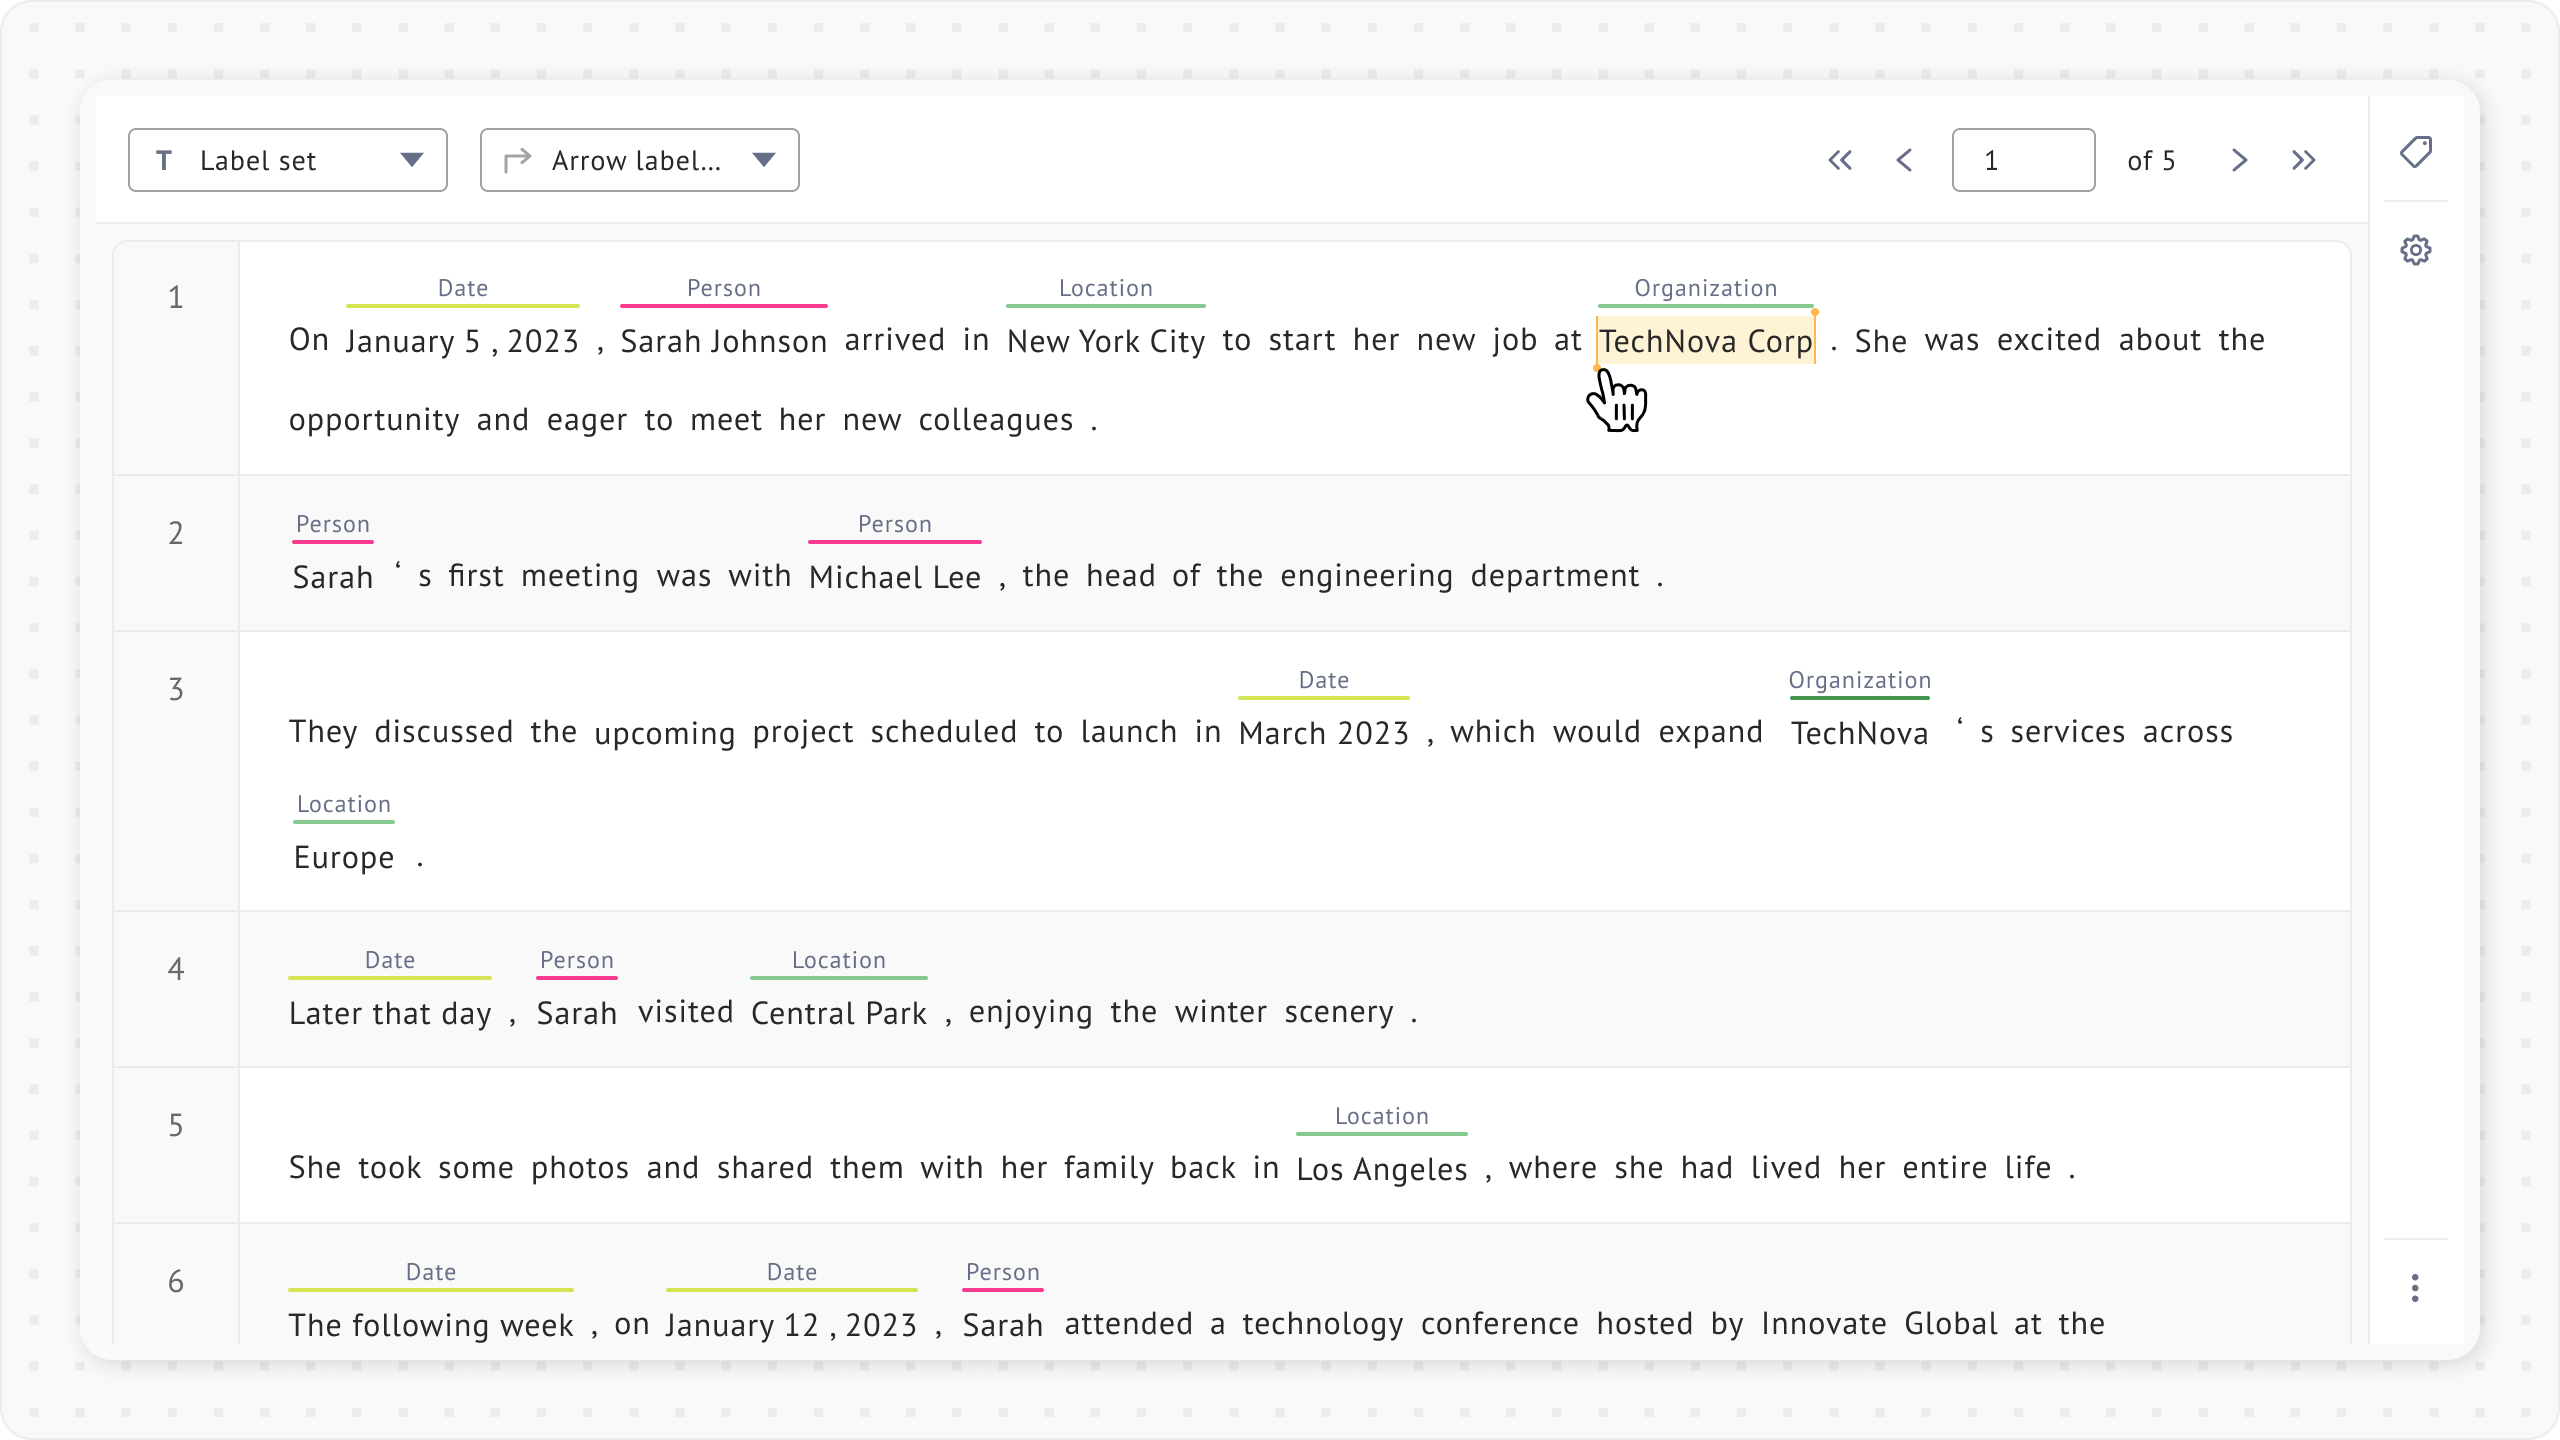Jump to the first page with double-left arrows
This screenshot has height=1440, width=2560.
1840,160
